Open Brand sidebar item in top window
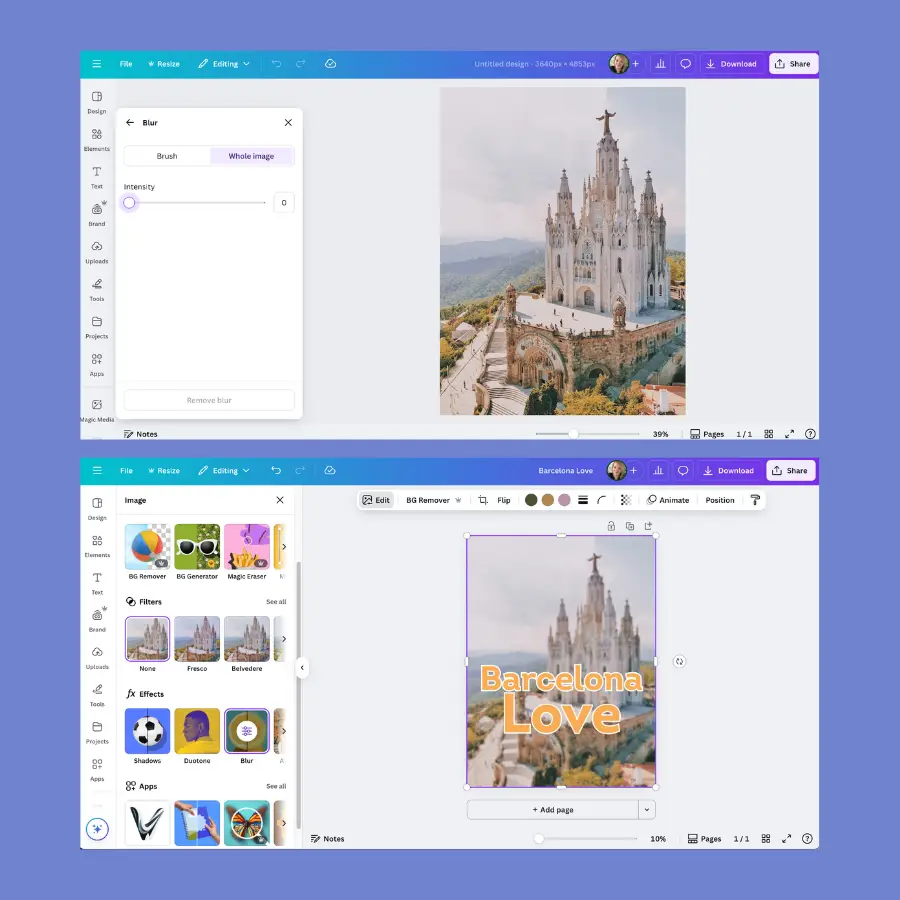This screenshot has width=900, height=900. pos(96,214)
